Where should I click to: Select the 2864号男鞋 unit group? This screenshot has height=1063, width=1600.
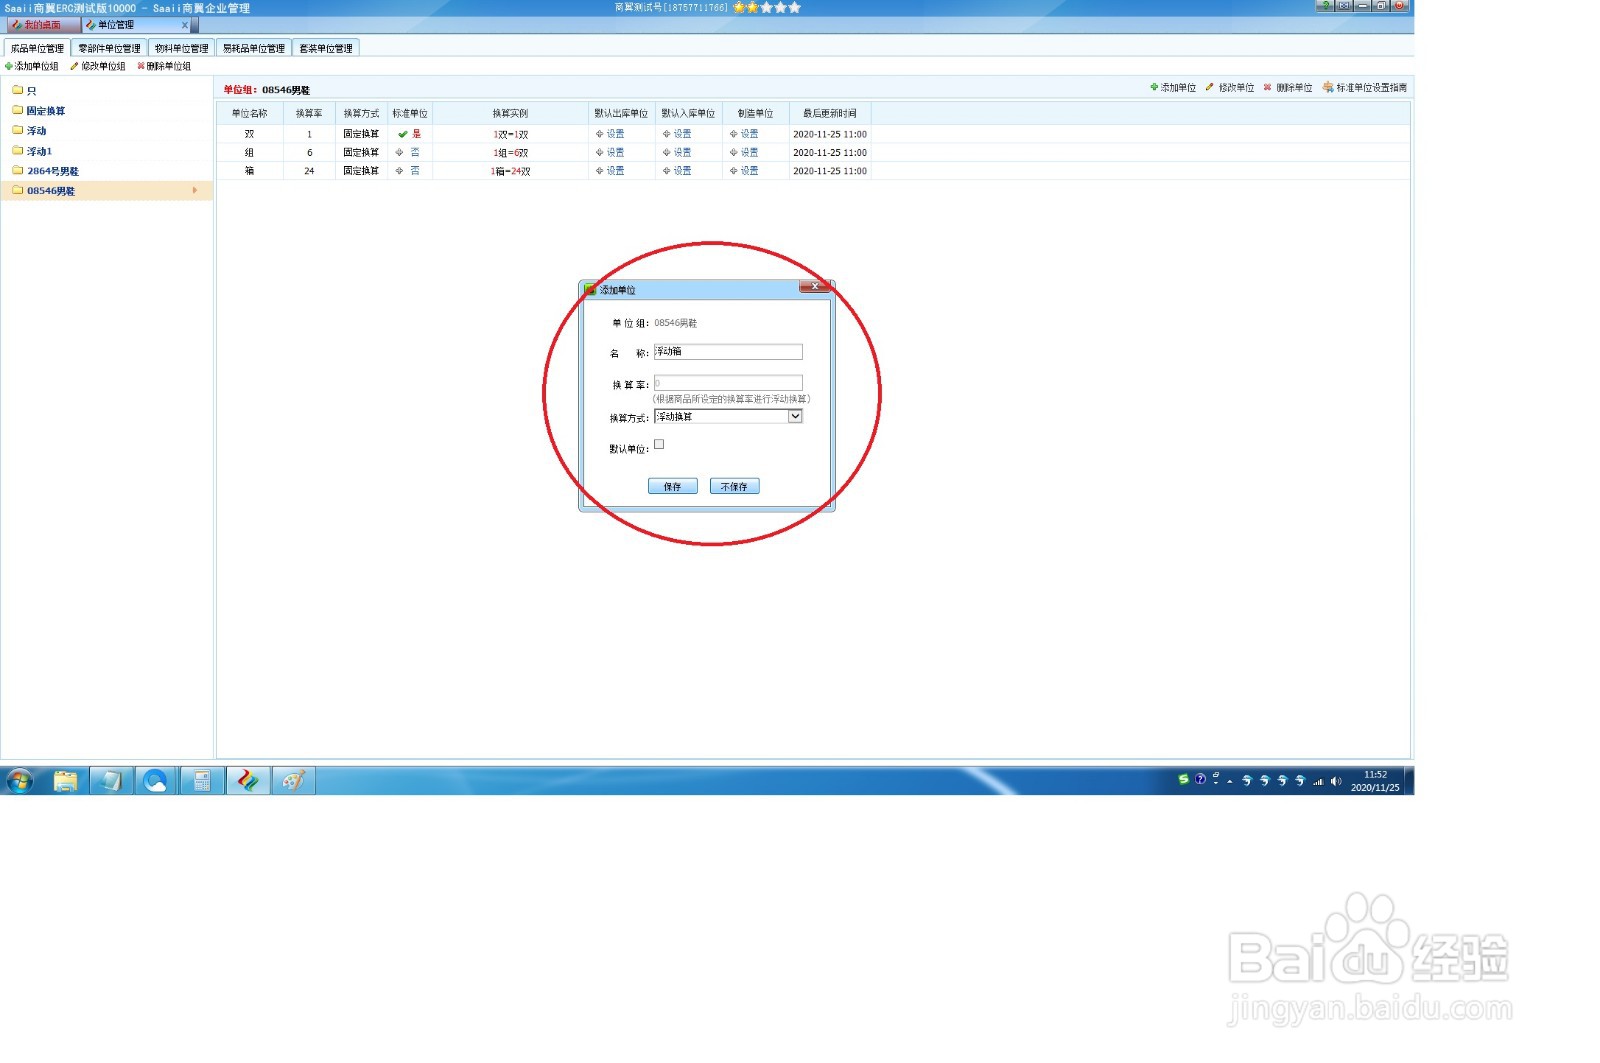coord(46,171)
